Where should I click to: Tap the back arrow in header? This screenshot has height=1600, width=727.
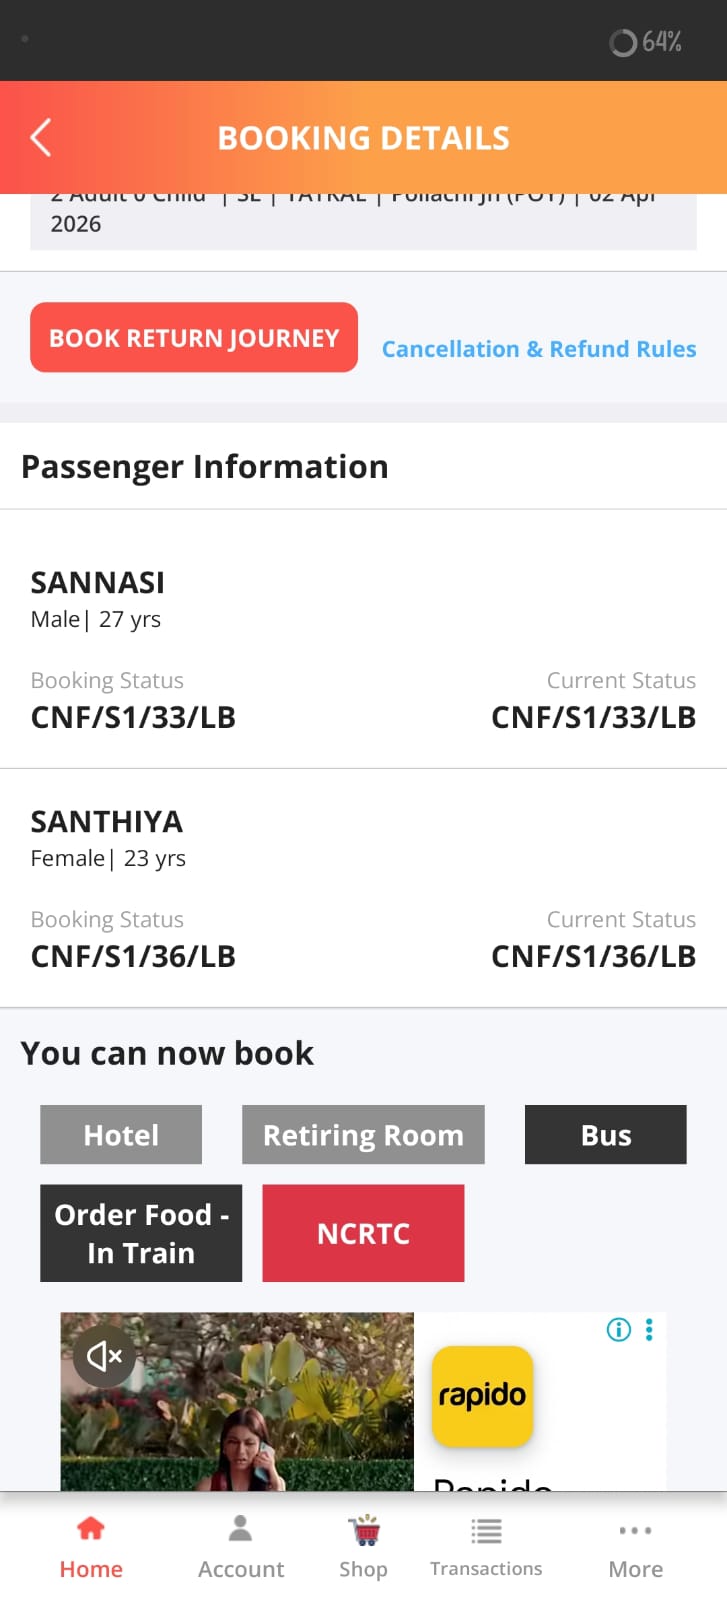(x=41, y=138)
